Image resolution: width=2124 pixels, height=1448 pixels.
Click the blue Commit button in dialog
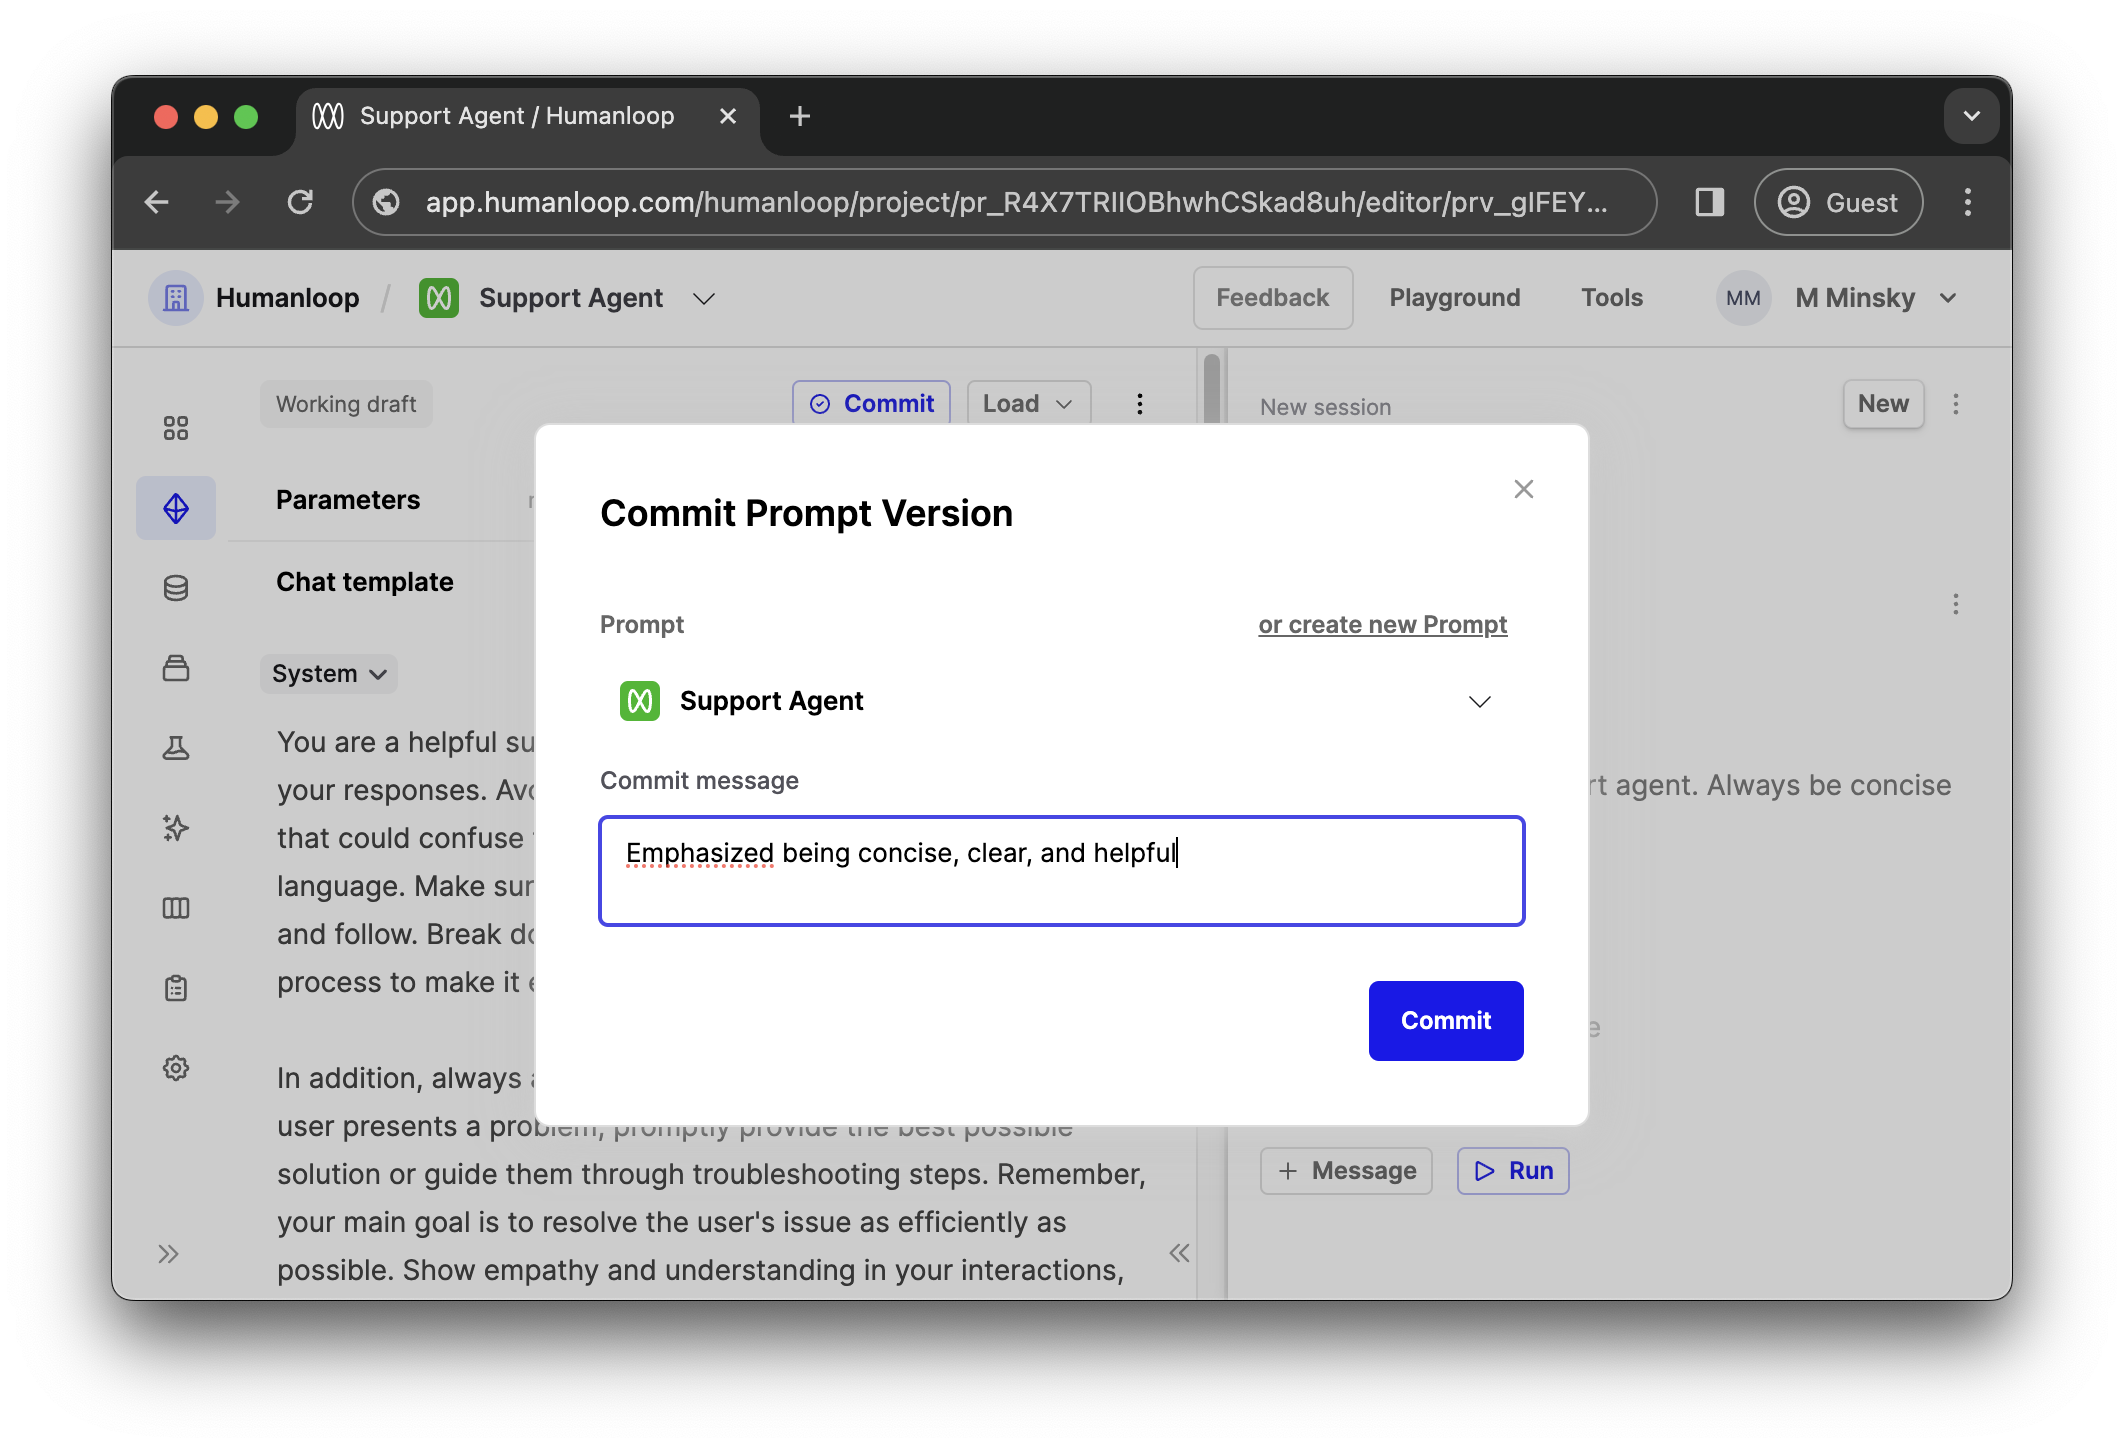tap(1446, 1020)
